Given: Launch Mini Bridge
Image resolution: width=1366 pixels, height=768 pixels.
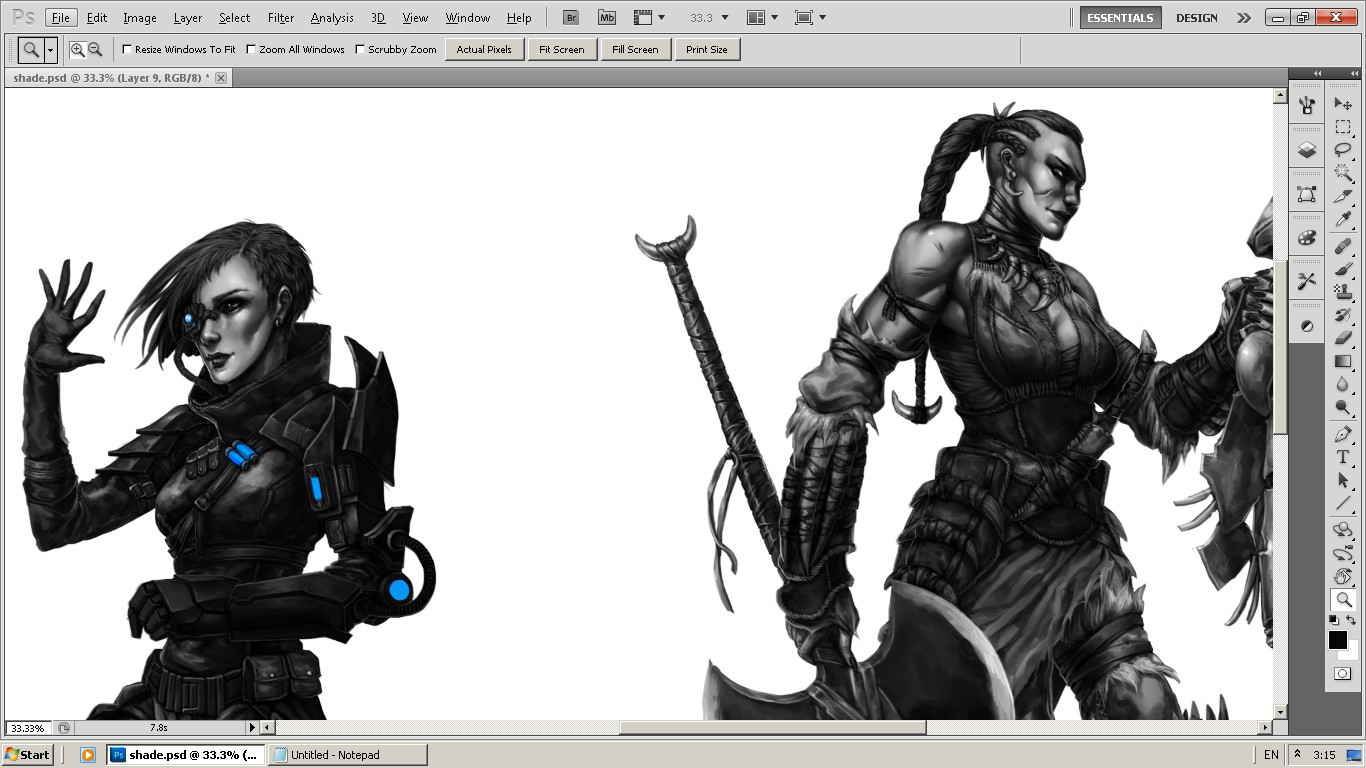Looking at the screenshot, I should click(x=607, y=17).
